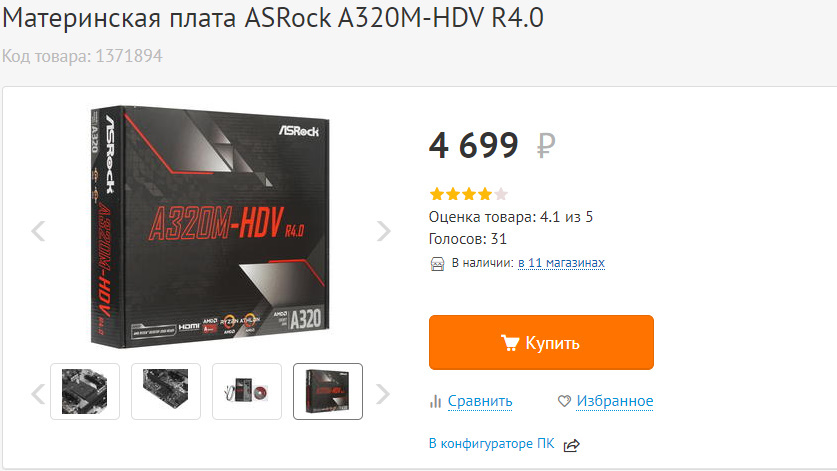Screen dimensions: 837x471
Task: Click the store icon beside В наличии
Action: coord(437,264)
